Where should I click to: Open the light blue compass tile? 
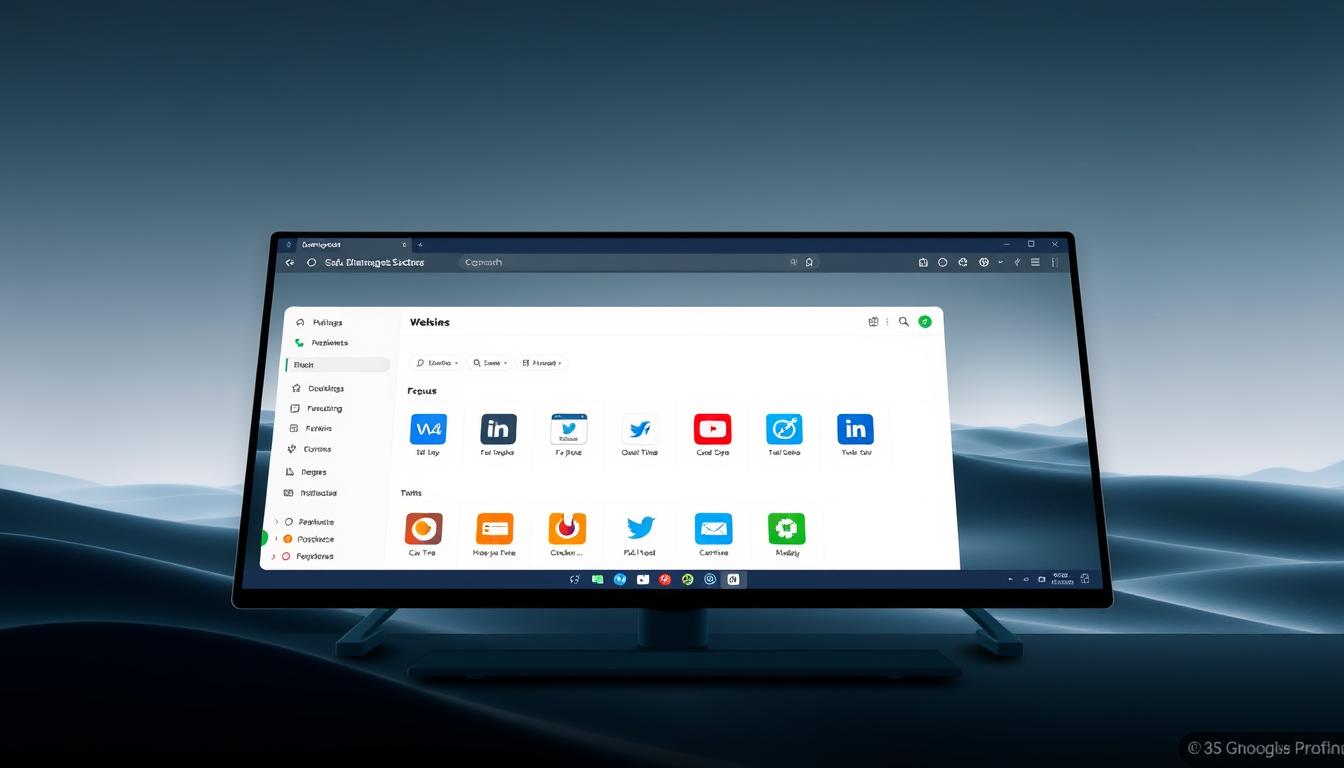coord(784,429)
